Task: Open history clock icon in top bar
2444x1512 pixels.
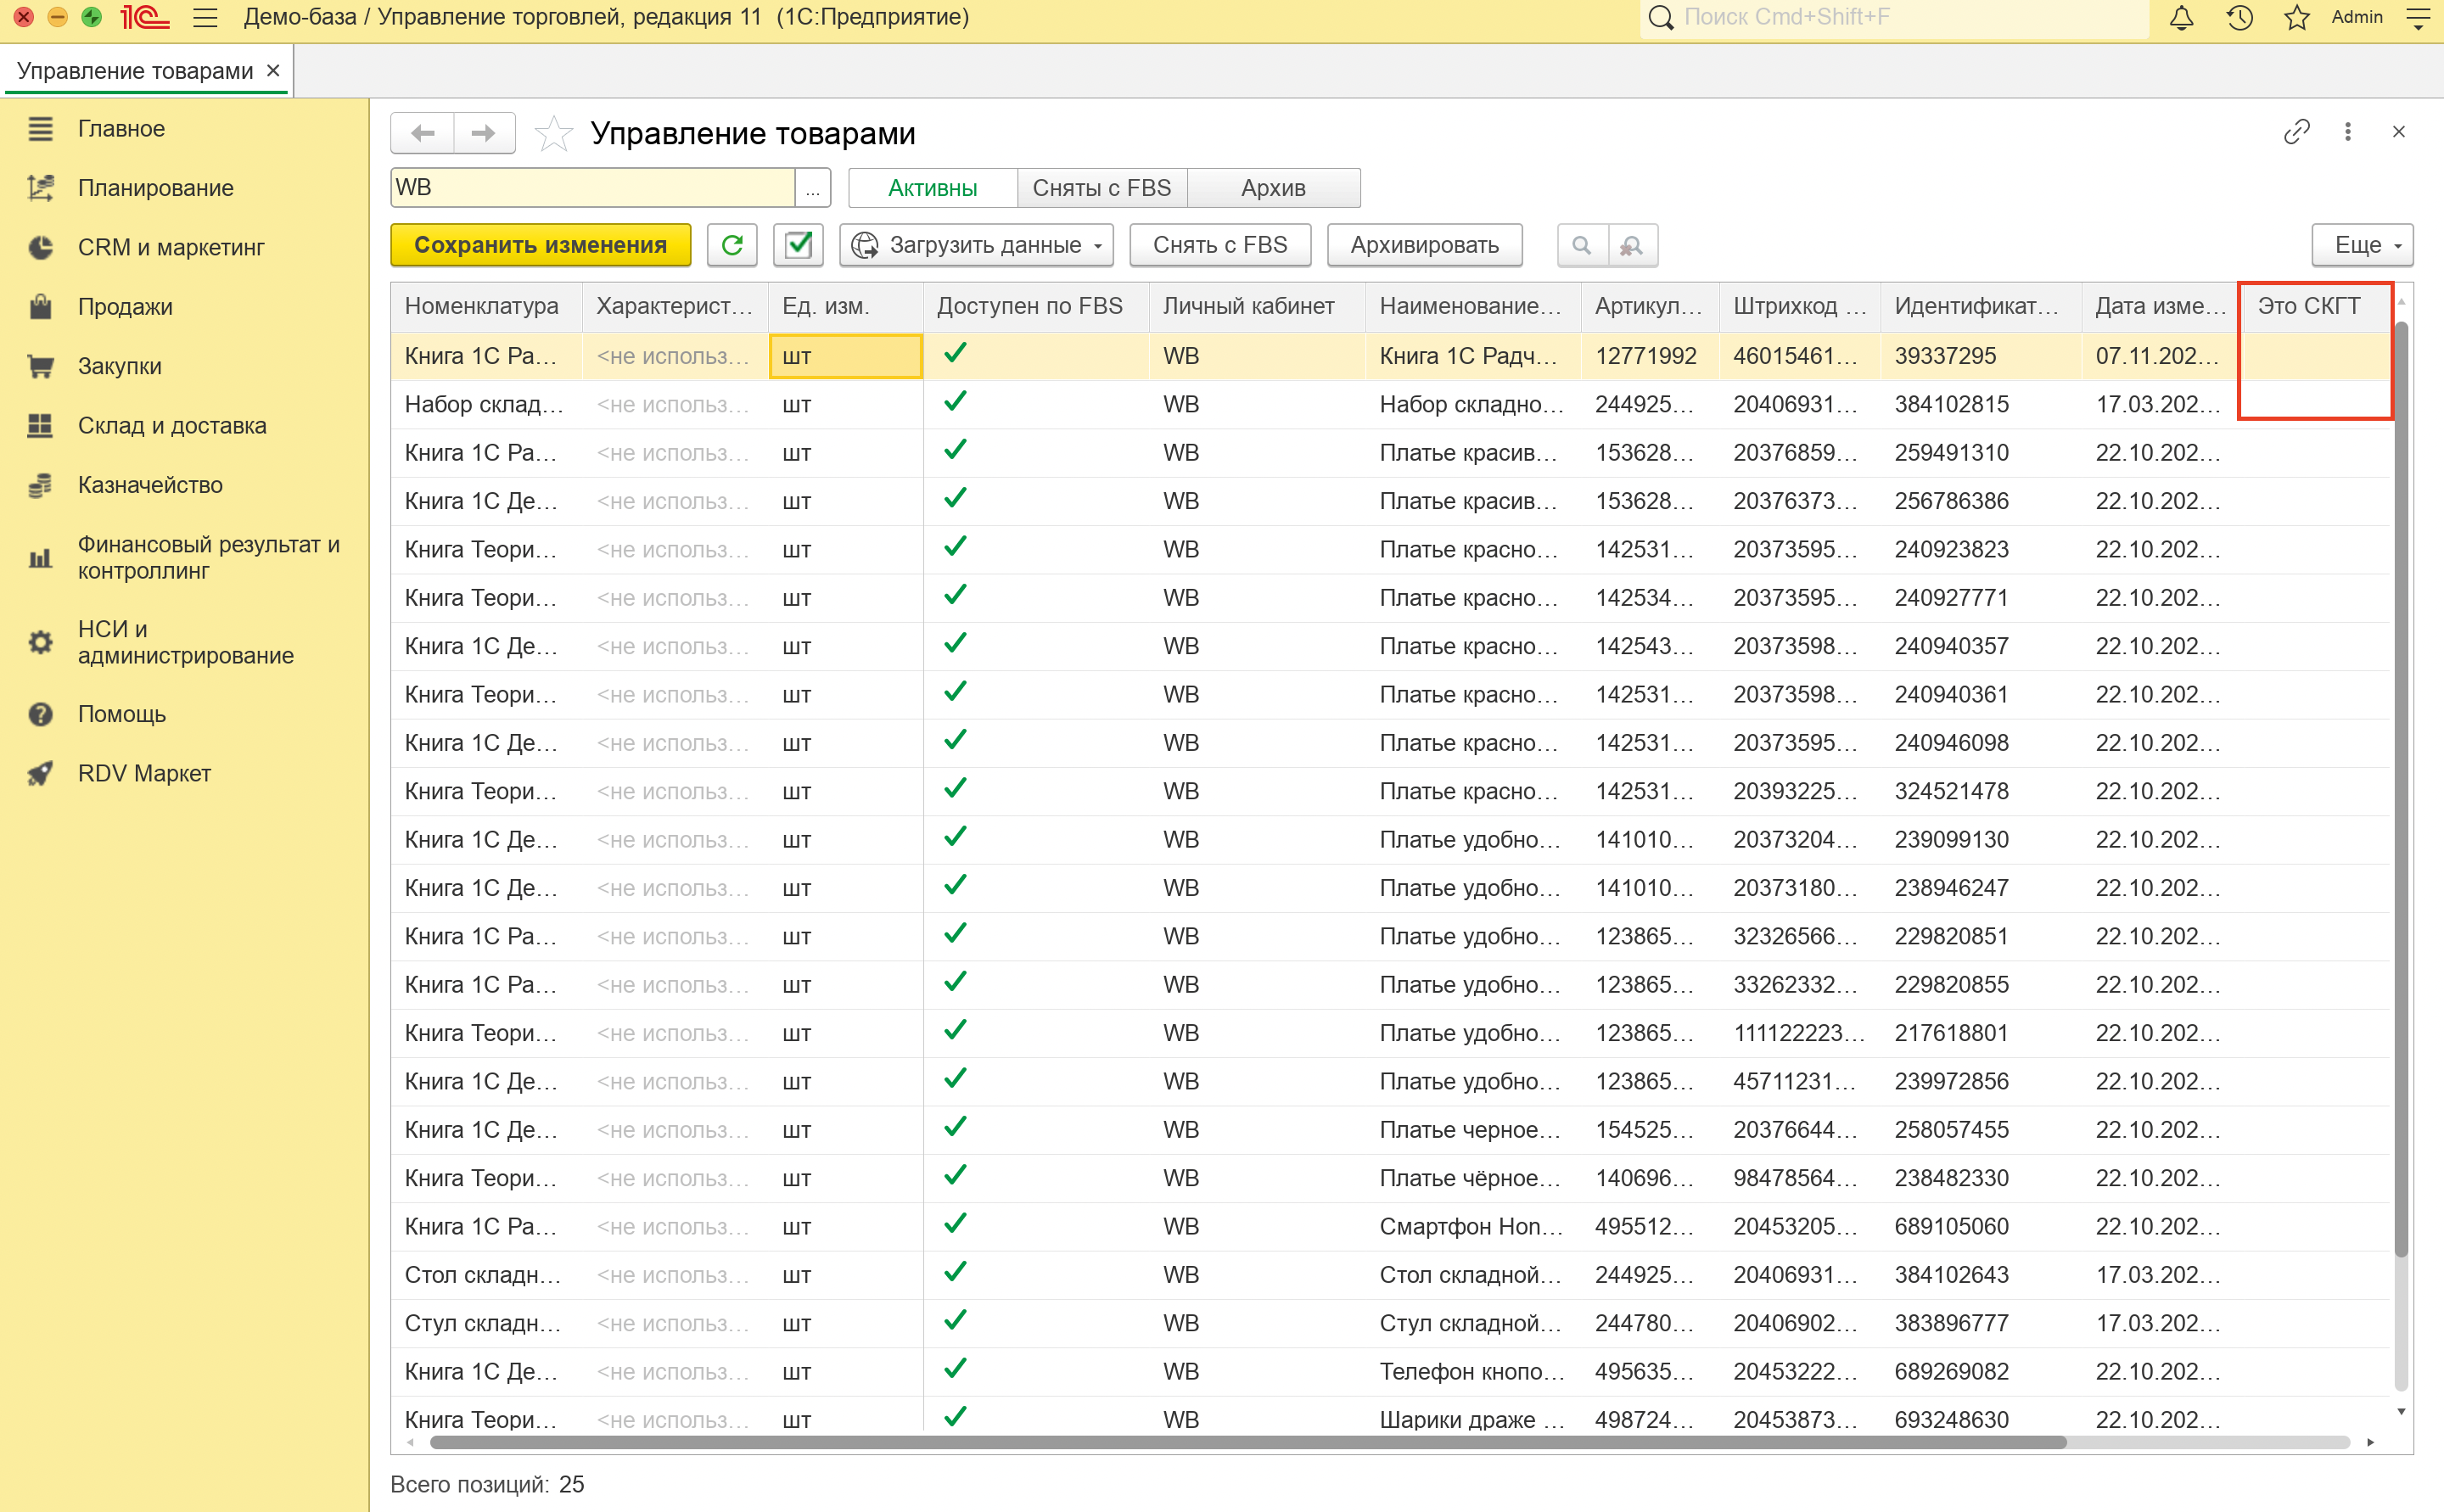Action: pos(2239,18)
